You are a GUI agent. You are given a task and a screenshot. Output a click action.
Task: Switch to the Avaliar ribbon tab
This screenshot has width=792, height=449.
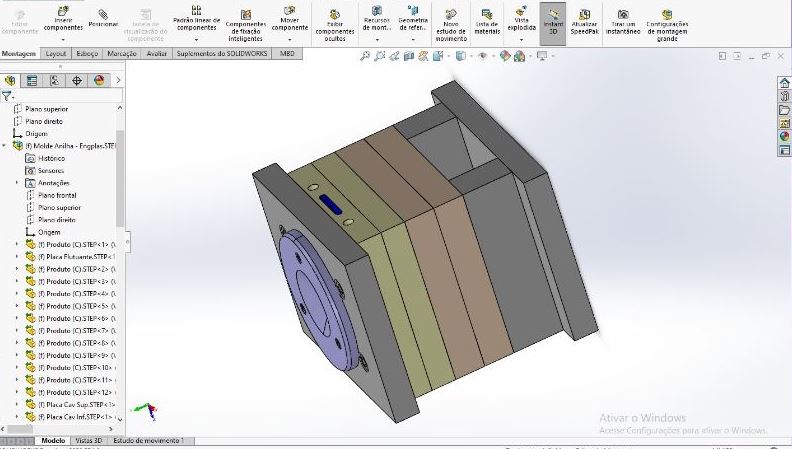[157, 53]
